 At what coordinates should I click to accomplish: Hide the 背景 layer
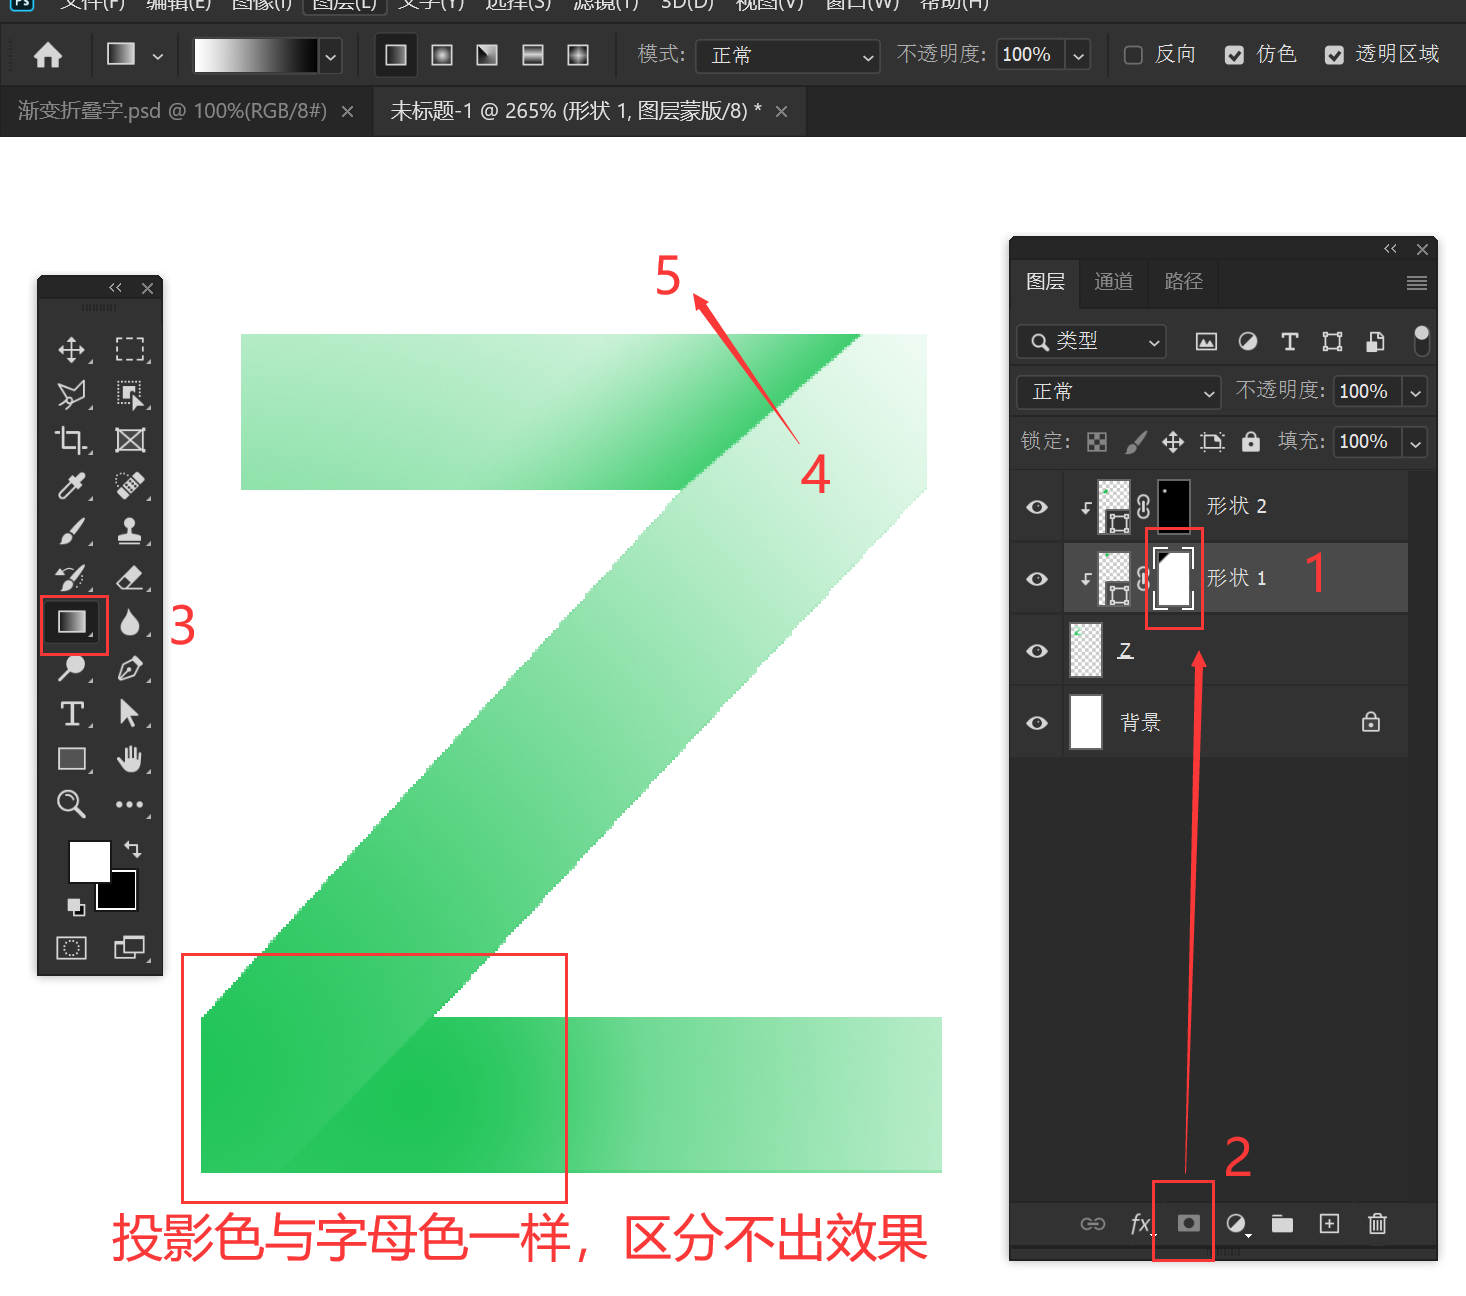click(x=1037, y=723)
